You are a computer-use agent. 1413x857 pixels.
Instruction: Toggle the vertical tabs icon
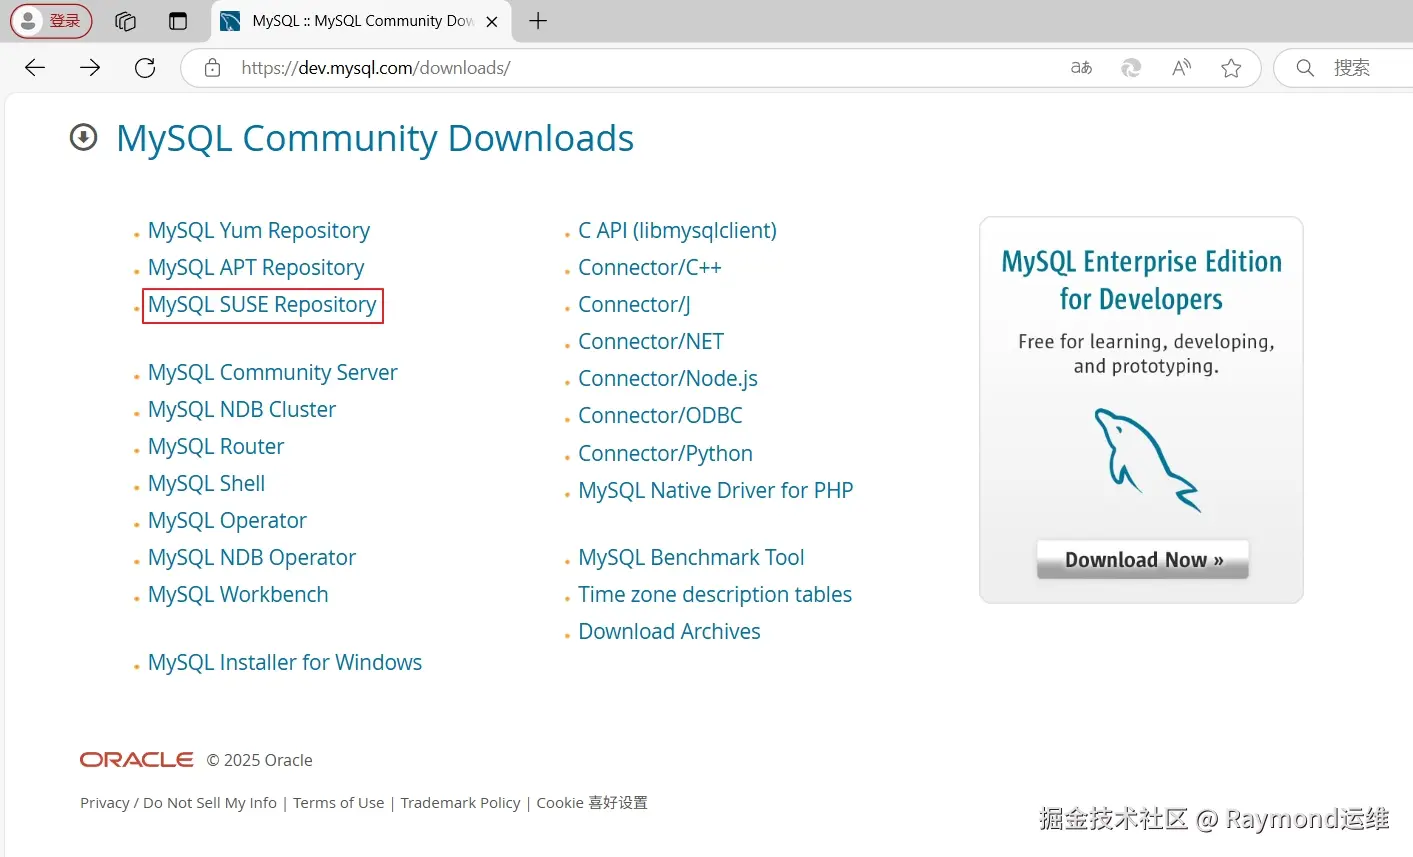point(178,21)
